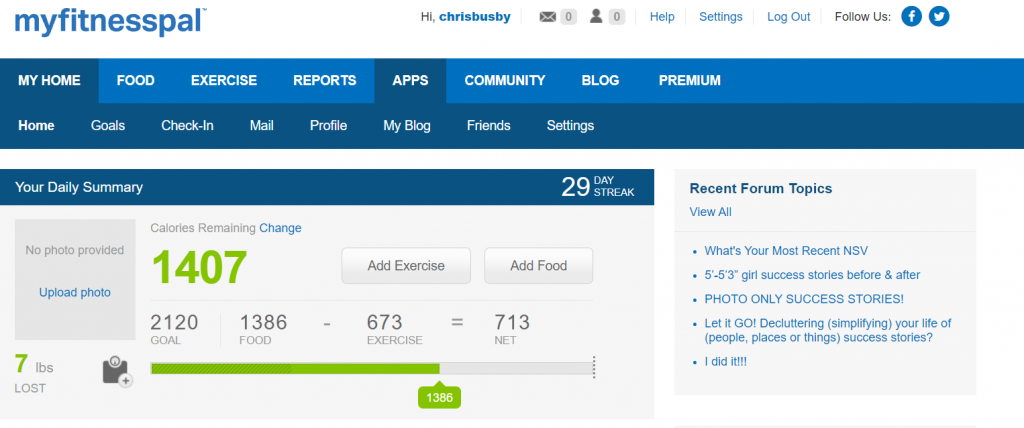Open the REPORTS tab
Viewport: 1024px width, 428px height.
[x=325, y=81]
